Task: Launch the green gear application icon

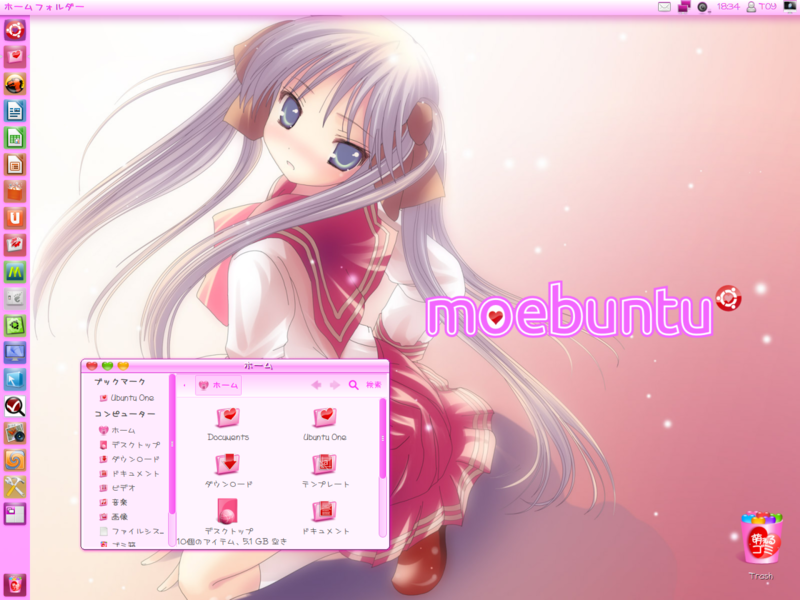Action: [x=15, y=326]
